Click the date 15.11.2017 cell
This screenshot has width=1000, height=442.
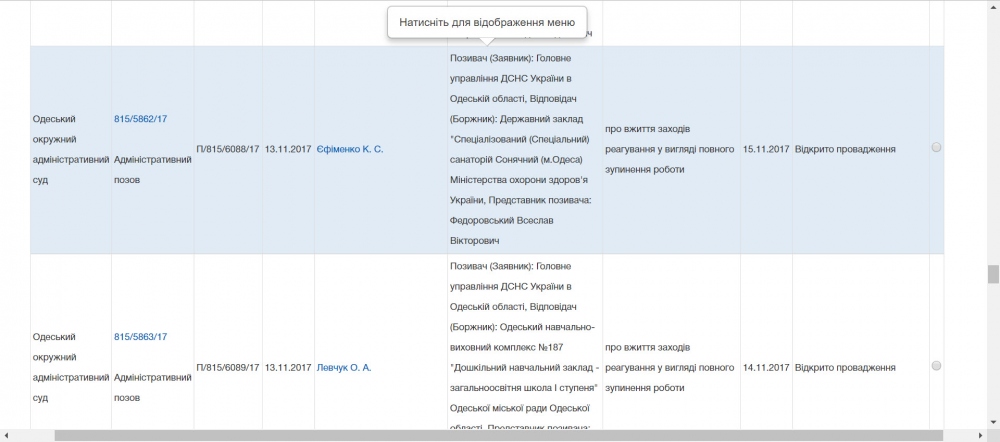(765, 149)
